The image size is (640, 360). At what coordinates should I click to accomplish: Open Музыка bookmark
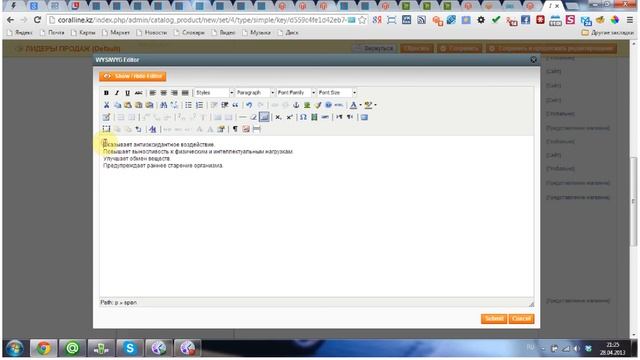pos(257,32)
